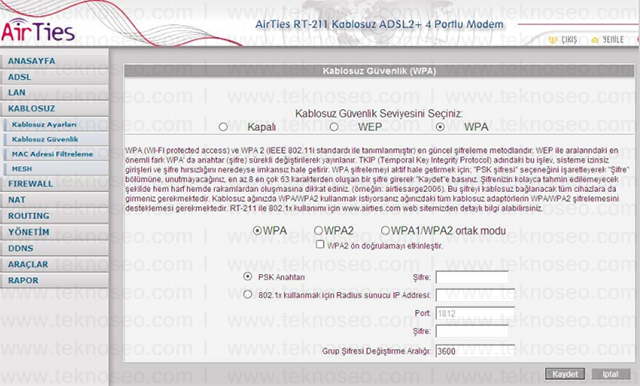Open the NAT menu
The height and width of the screenshot is (386, 640).
tap(54, 200)
